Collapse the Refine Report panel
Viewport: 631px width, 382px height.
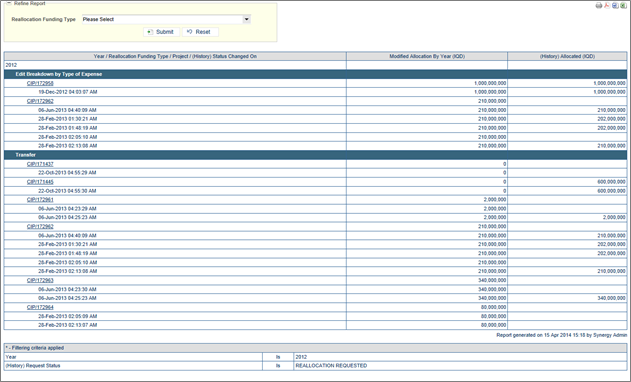tap(9, 3)
